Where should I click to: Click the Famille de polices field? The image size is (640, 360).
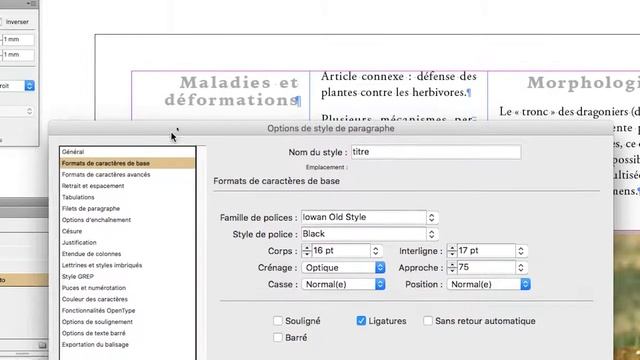pyautogui.click(x=364, y=217)
